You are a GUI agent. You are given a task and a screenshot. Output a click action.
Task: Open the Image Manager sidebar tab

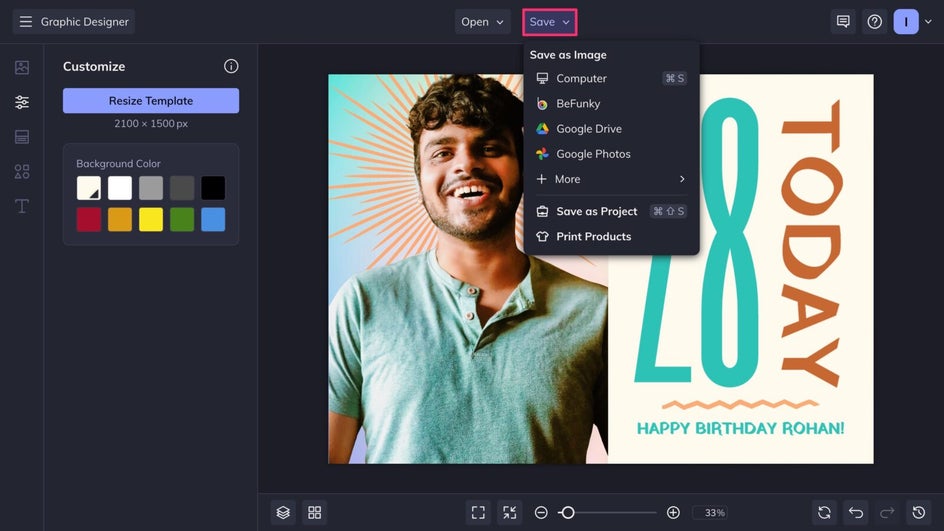[x=22, y=67]
